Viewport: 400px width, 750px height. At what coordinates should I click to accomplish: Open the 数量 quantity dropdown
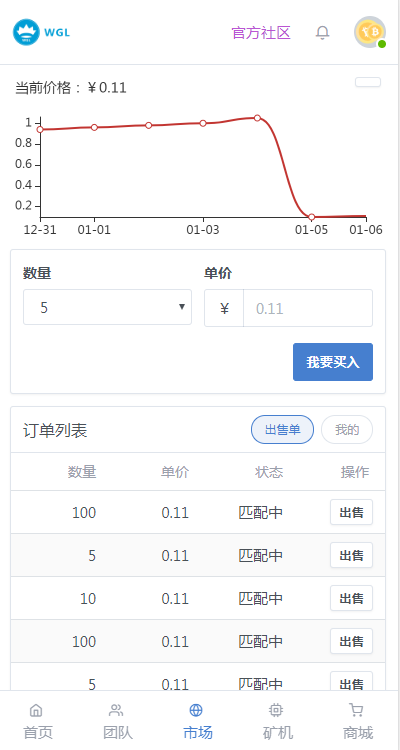point(107,307)
